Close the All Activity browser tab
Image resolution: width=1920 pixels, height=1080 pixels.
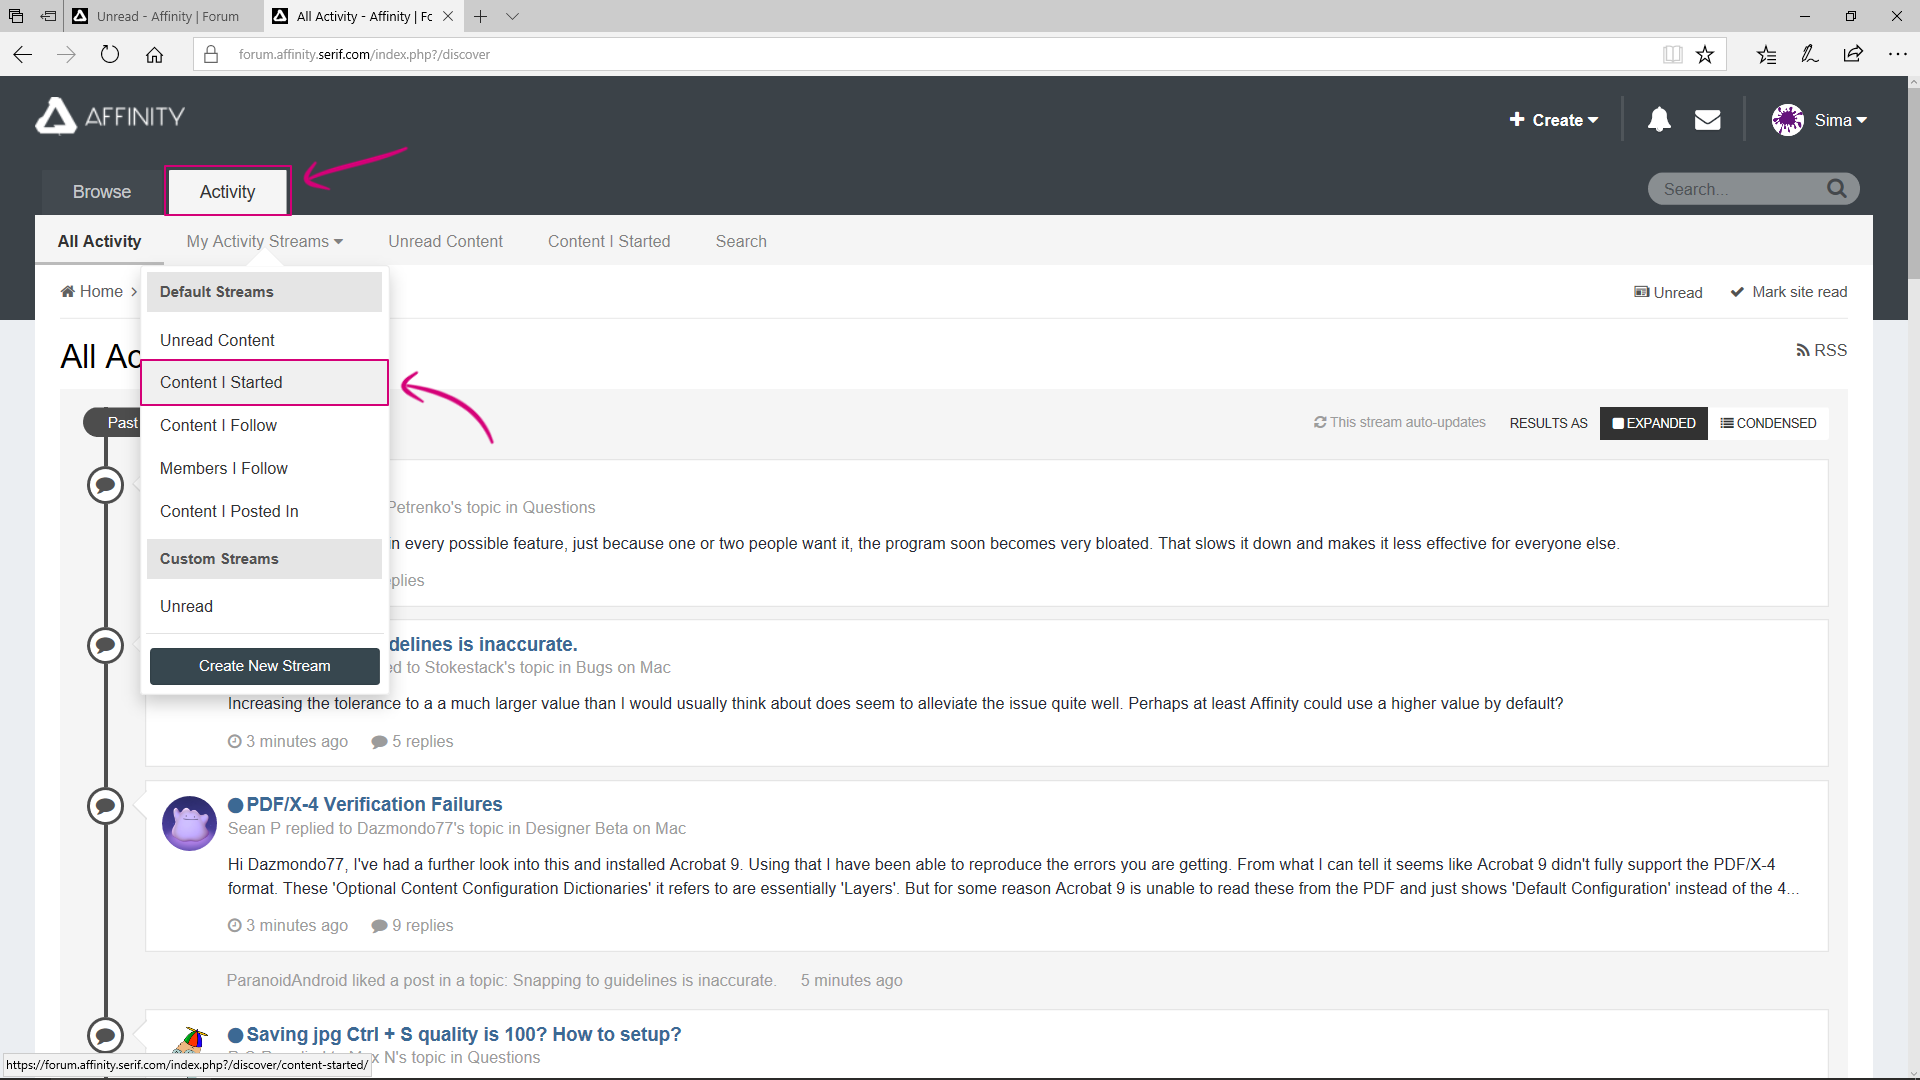[448, 16]
